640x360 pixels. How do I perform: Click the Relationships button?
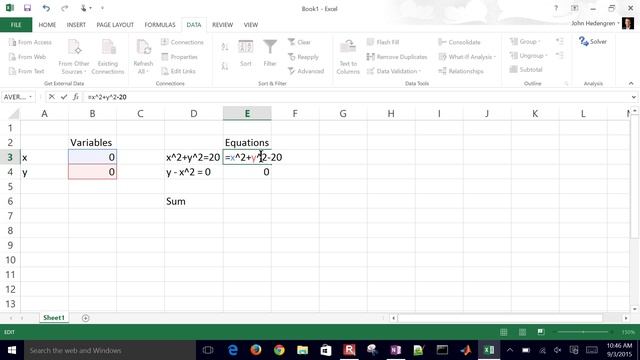pyautogui.click(x=461, y=71)
